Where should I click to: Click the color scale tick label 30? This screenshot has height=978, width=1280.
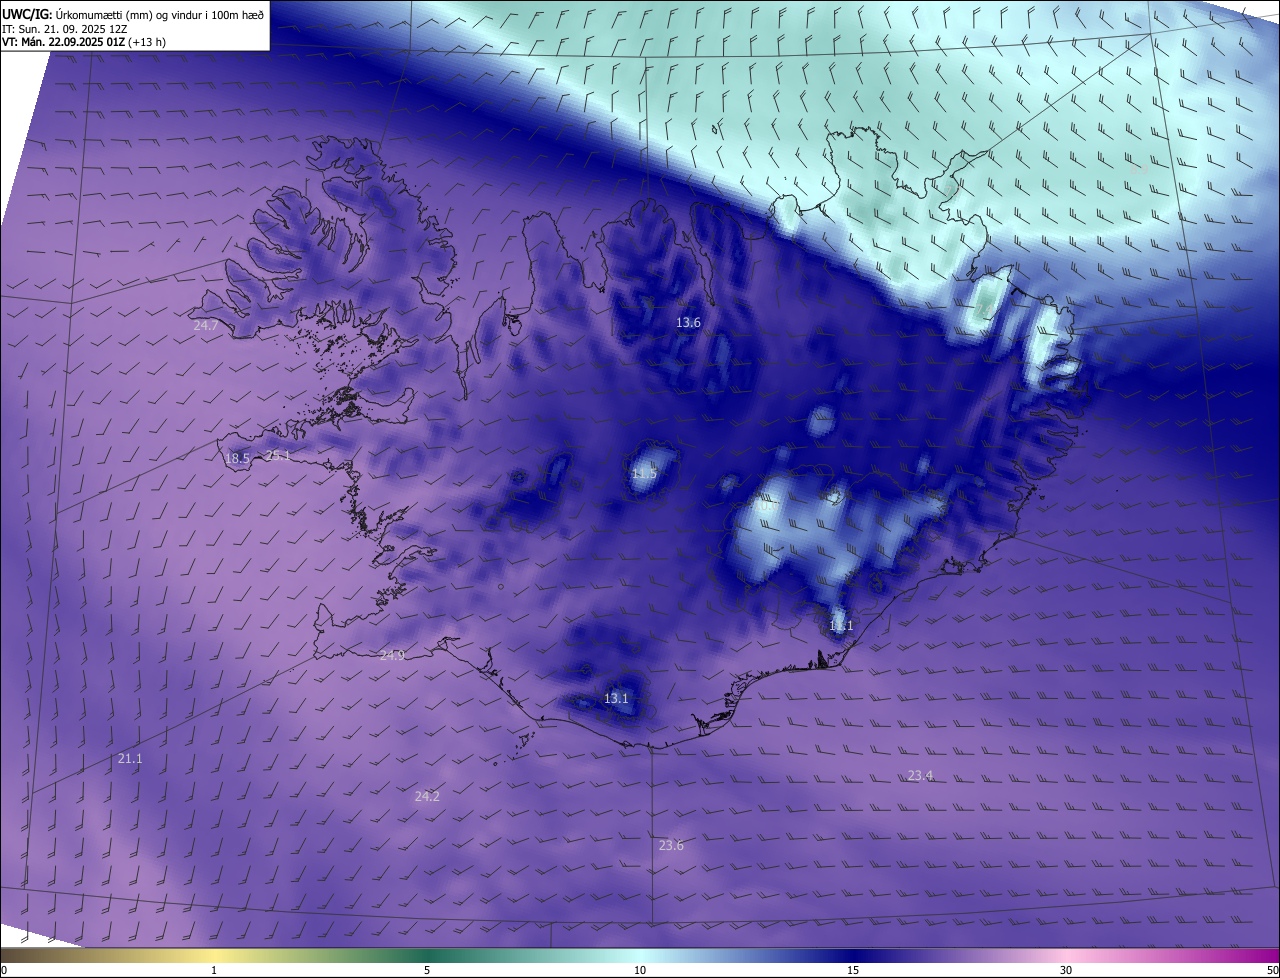point(1066,971)
